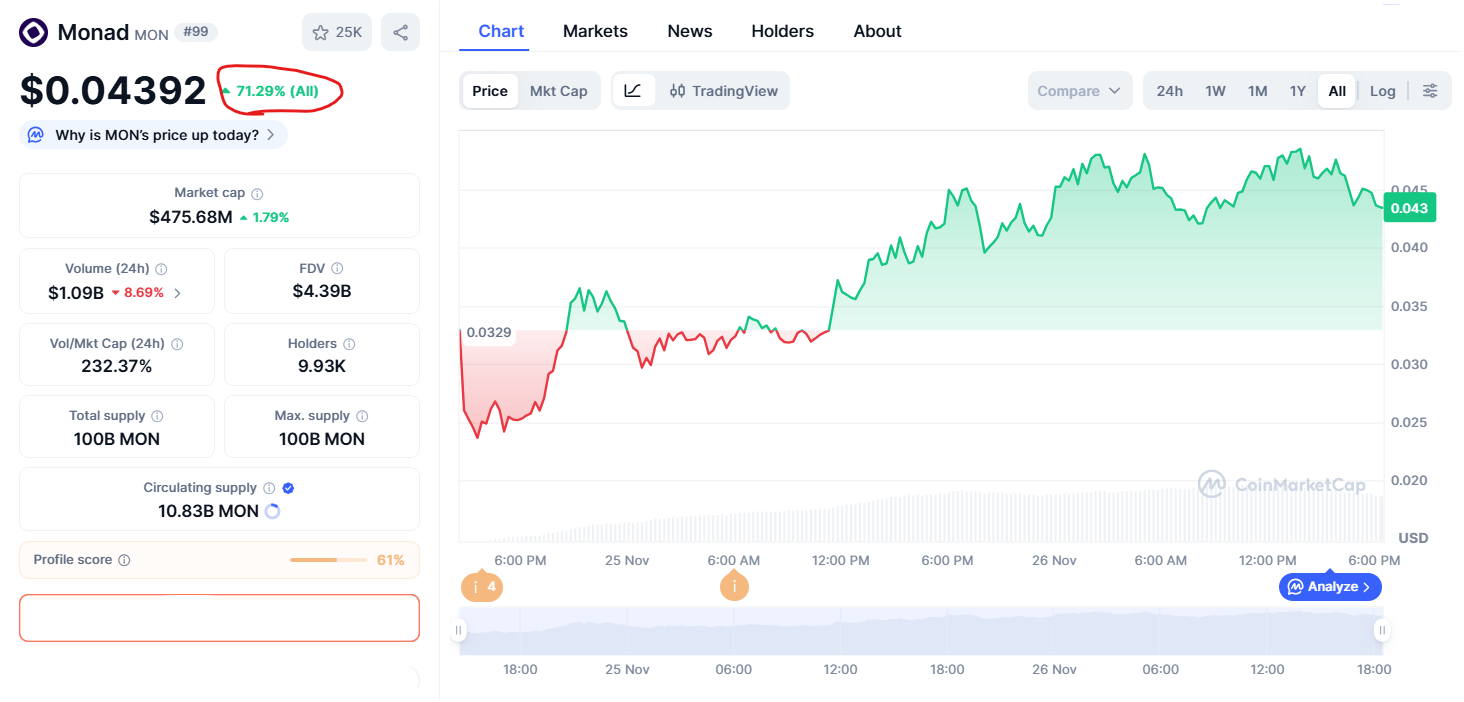Click Market cap info icon
The width and height of the screenshot is (1464, 702).
click(x=257, y=194)
